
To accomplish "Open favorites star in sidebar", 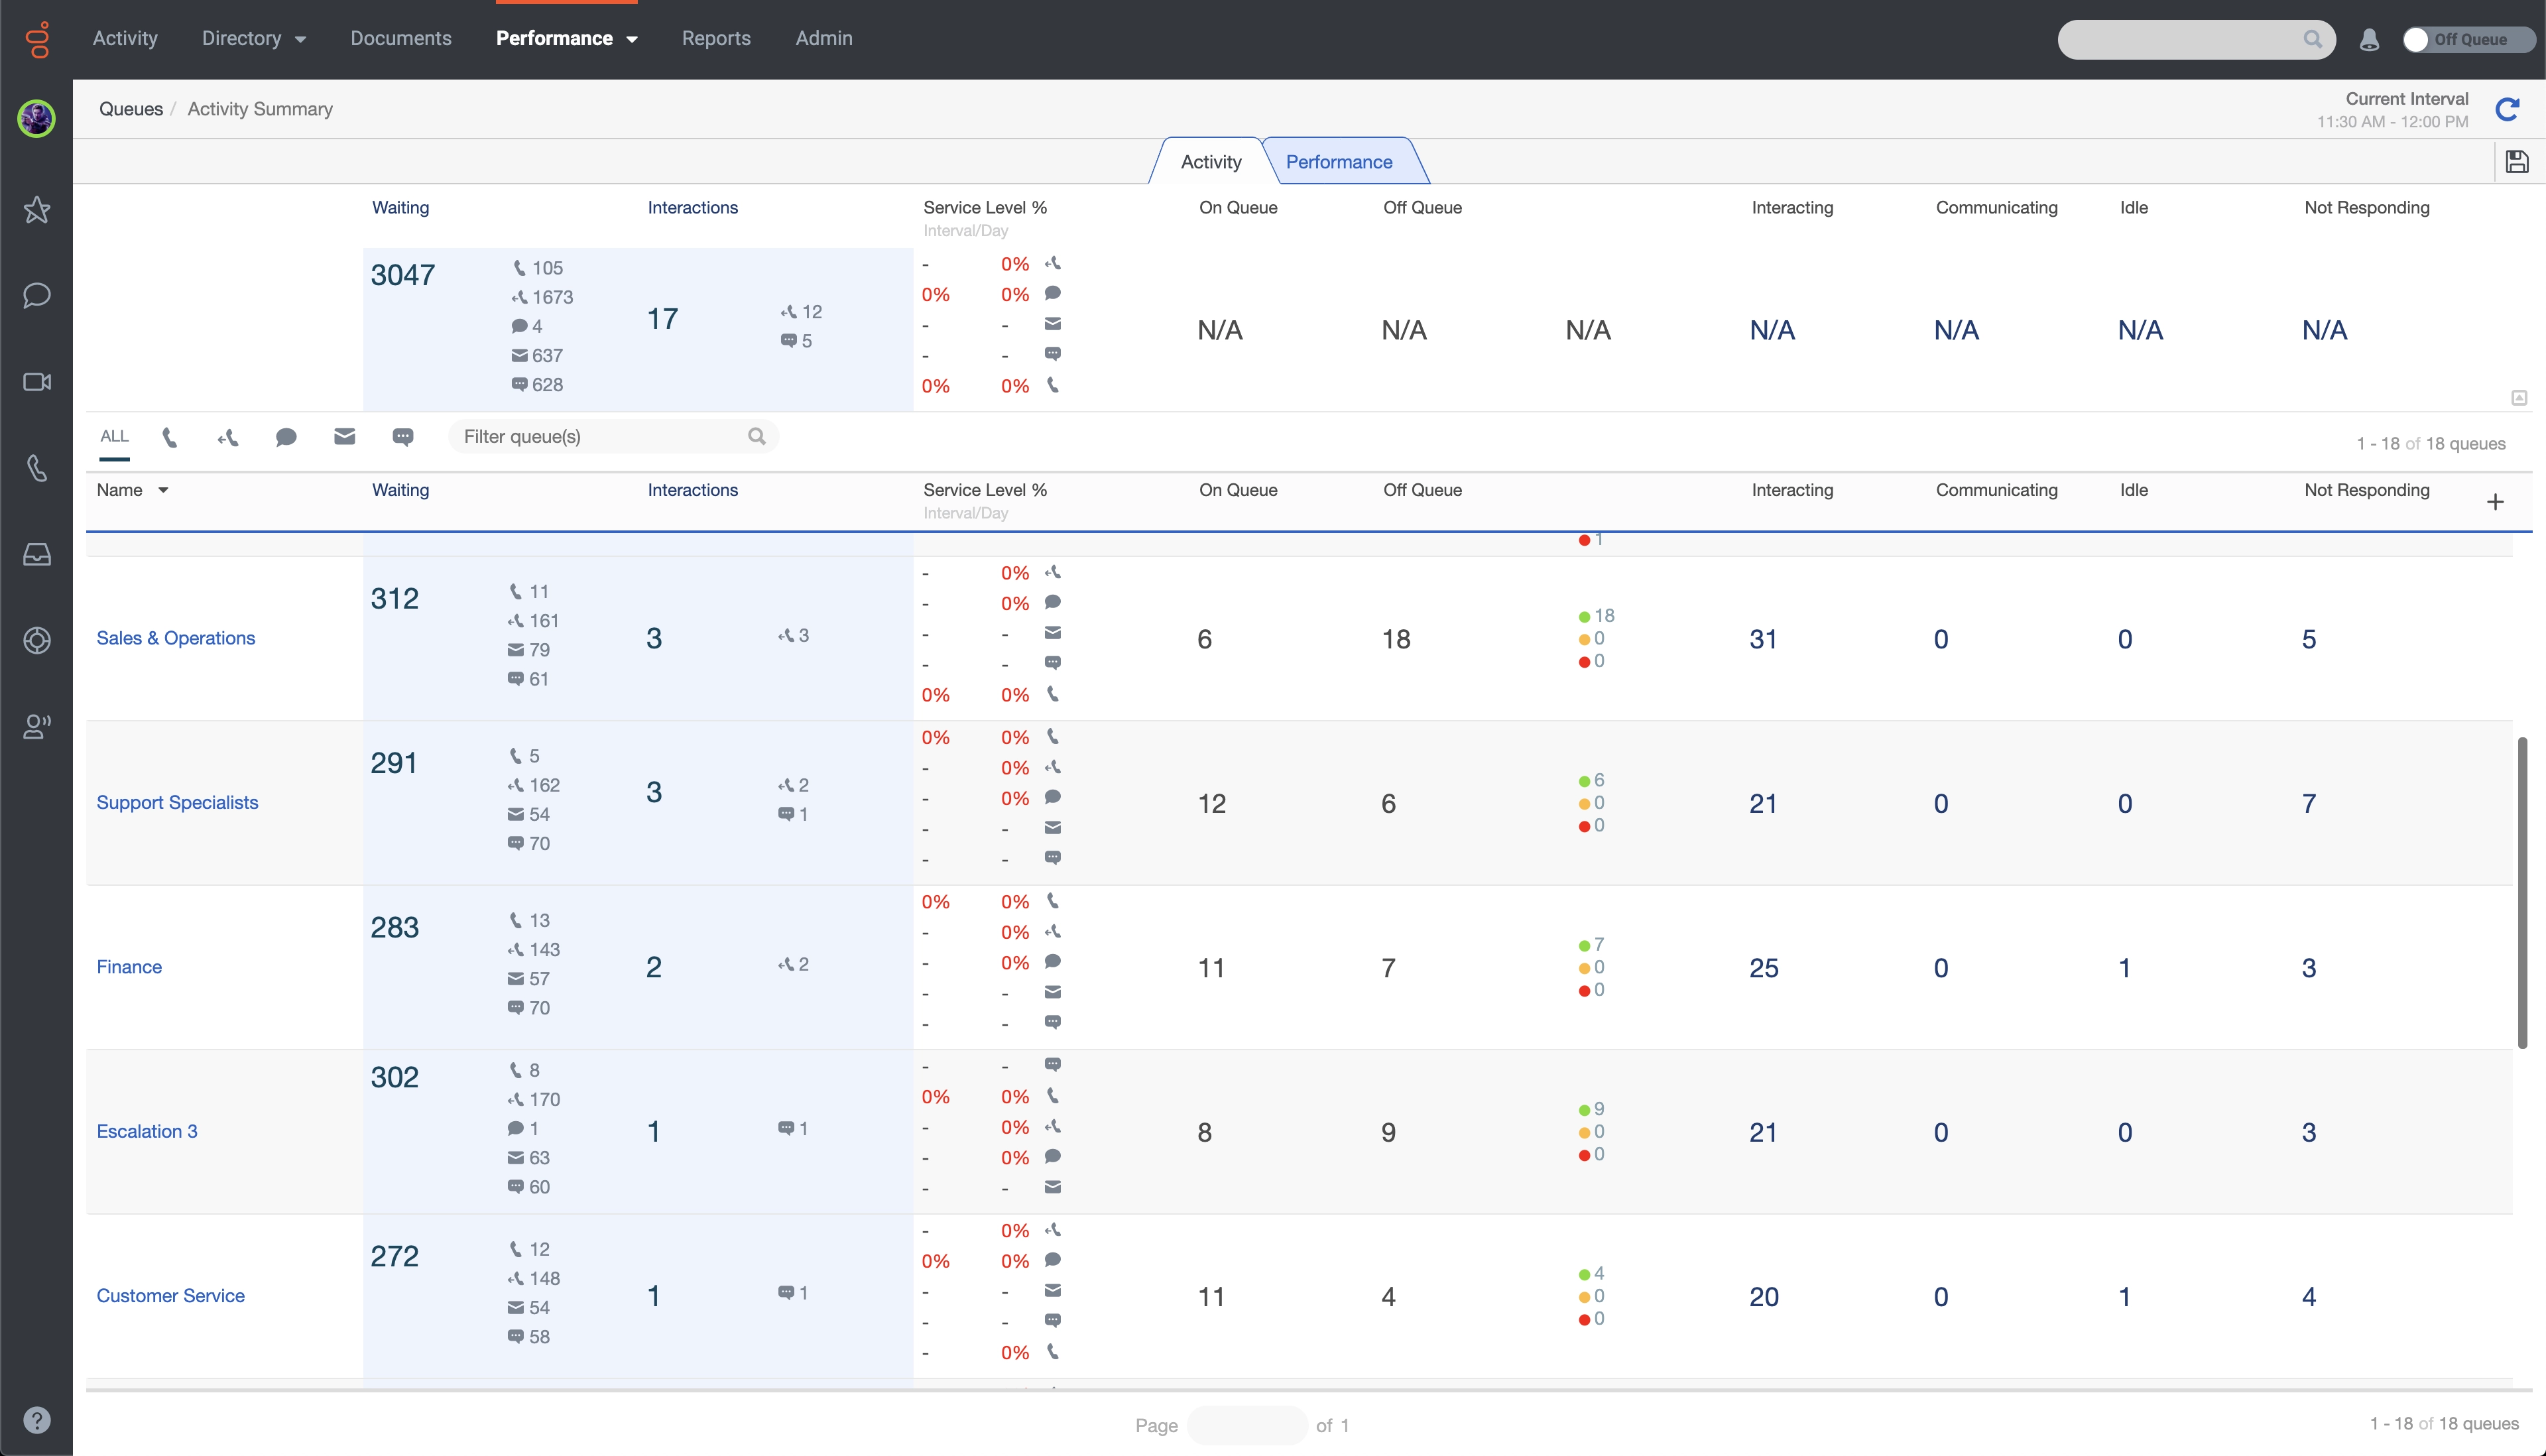I will tap(37, 209).
